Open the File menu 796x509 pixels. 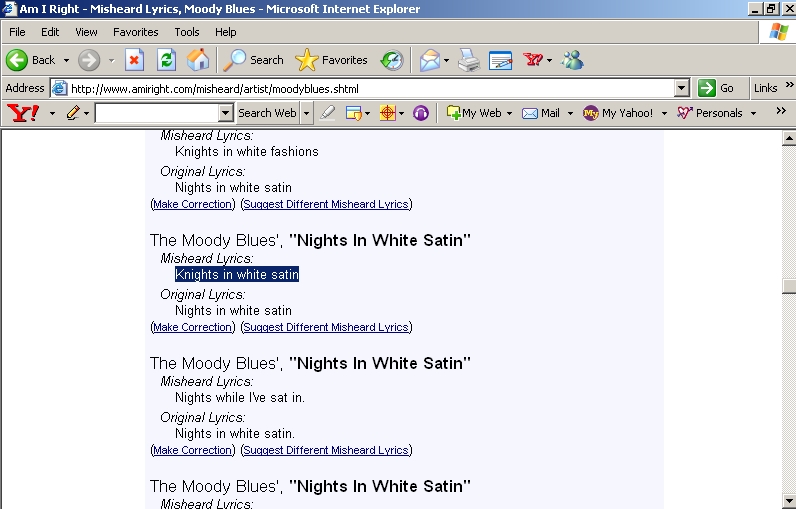click(x=17, y=32)
